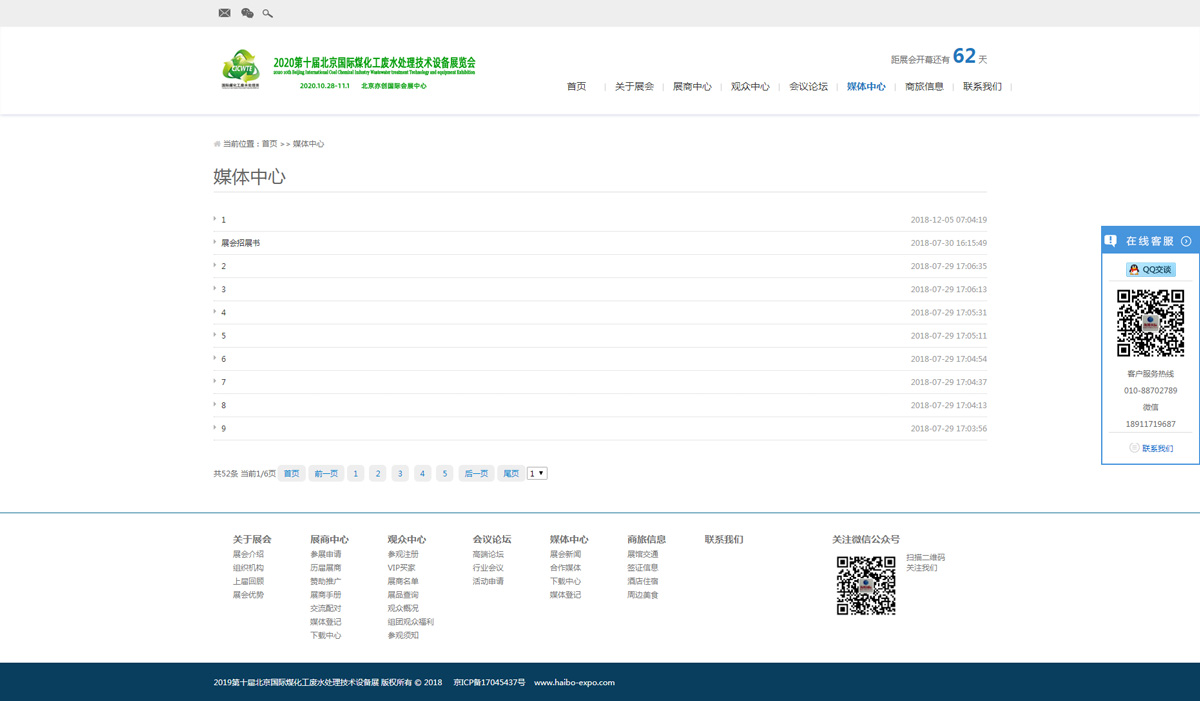Click the 后一页 next page button

coord(476,474)
